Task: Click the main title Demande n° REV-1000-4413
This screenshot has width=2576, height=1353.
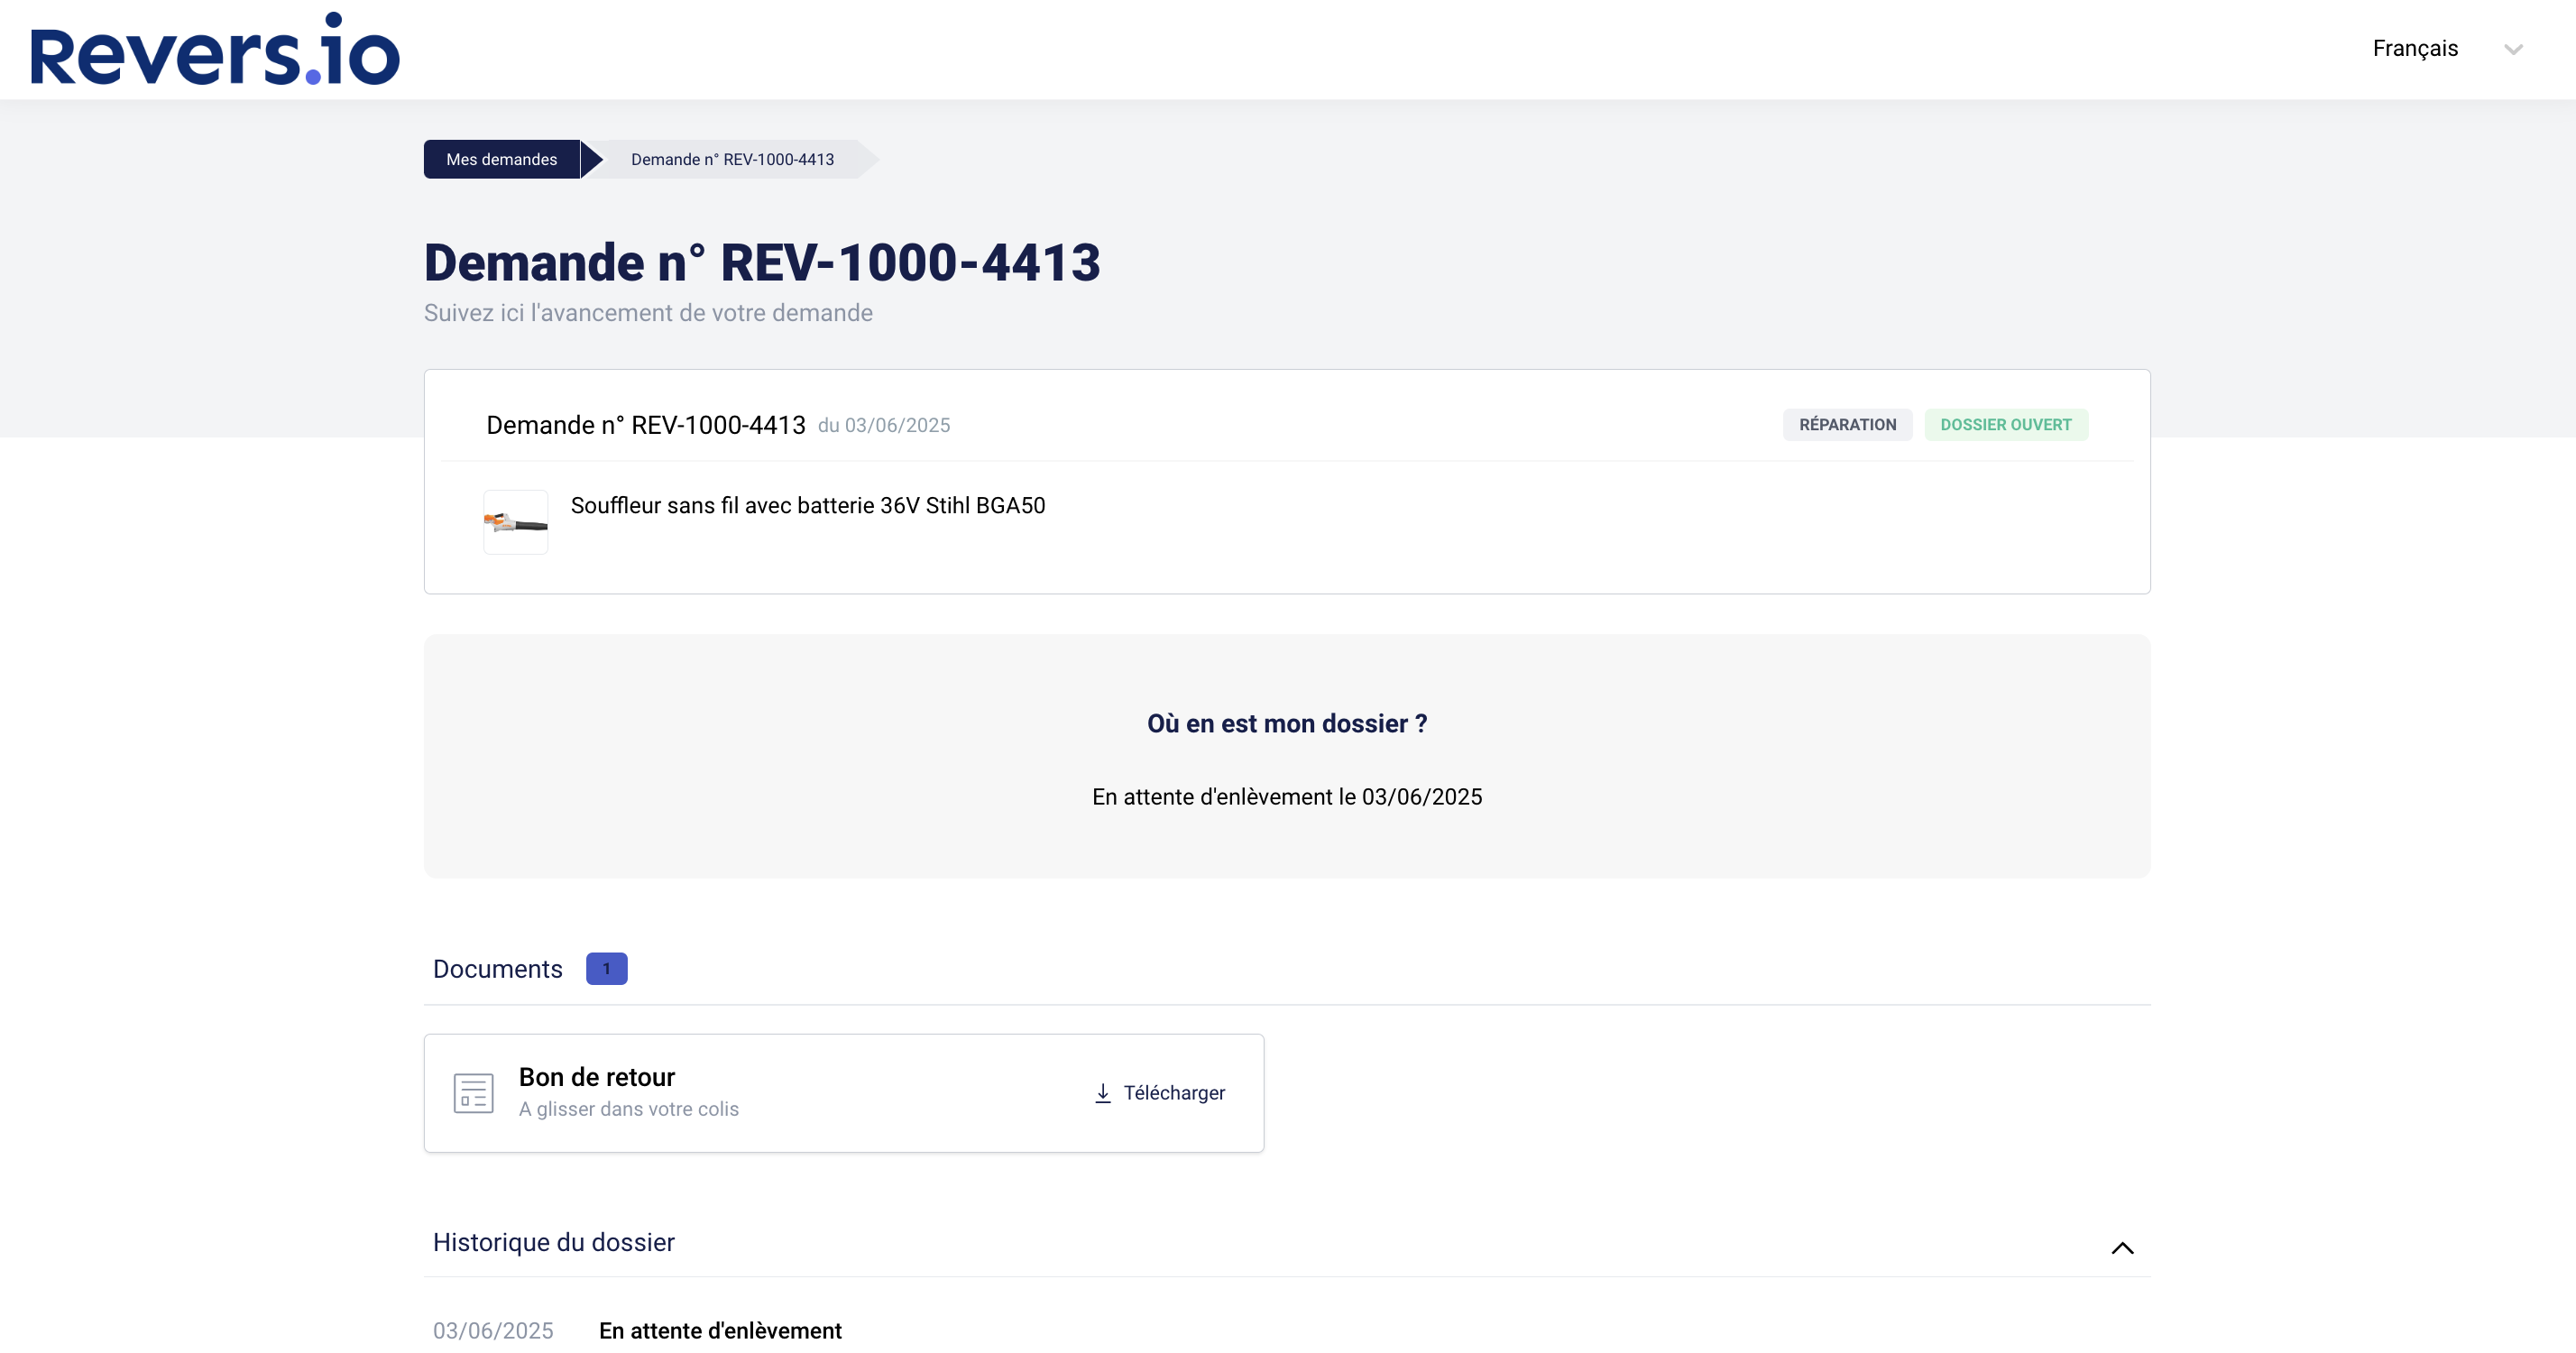Action: [762, 263]
